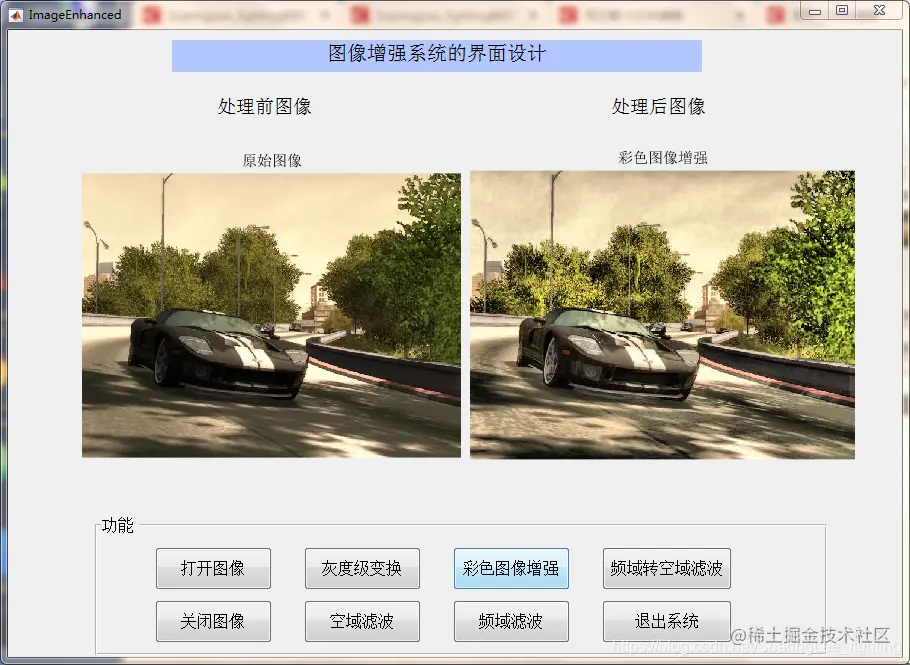Run 空域滤波 spatial filtering
Screen dimensions: 910x665
pyautogui.click(x=362, y=621)
